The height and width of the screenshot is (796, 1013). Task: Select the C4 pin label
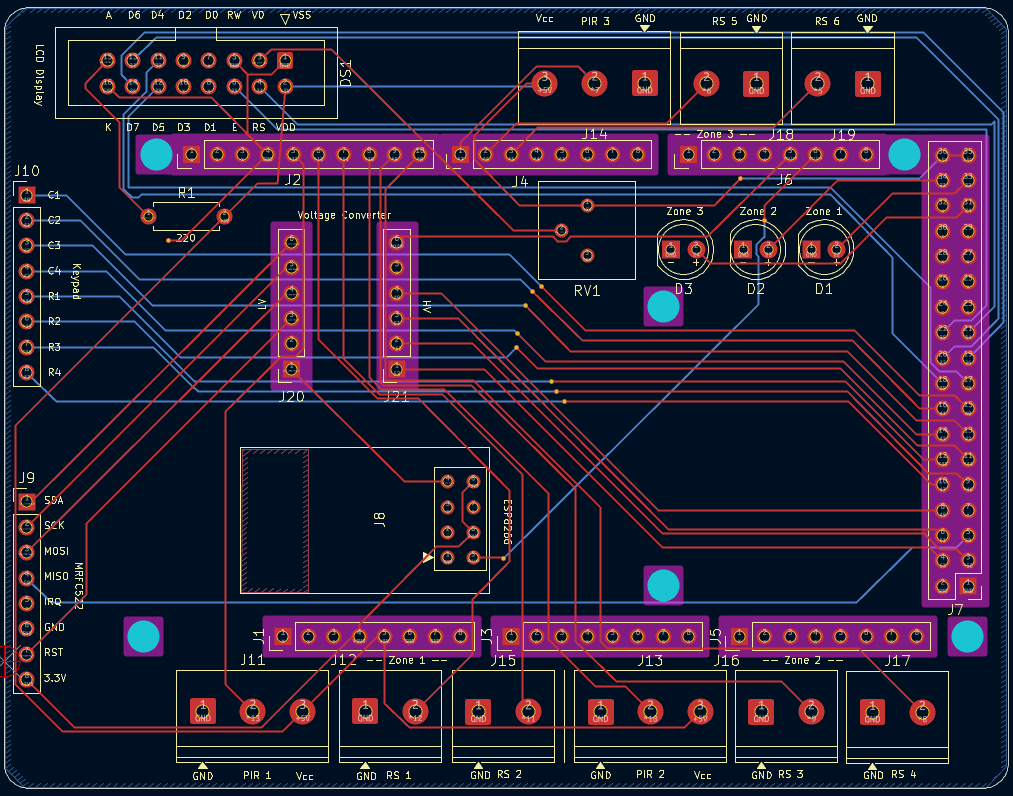tap(54, 271)
